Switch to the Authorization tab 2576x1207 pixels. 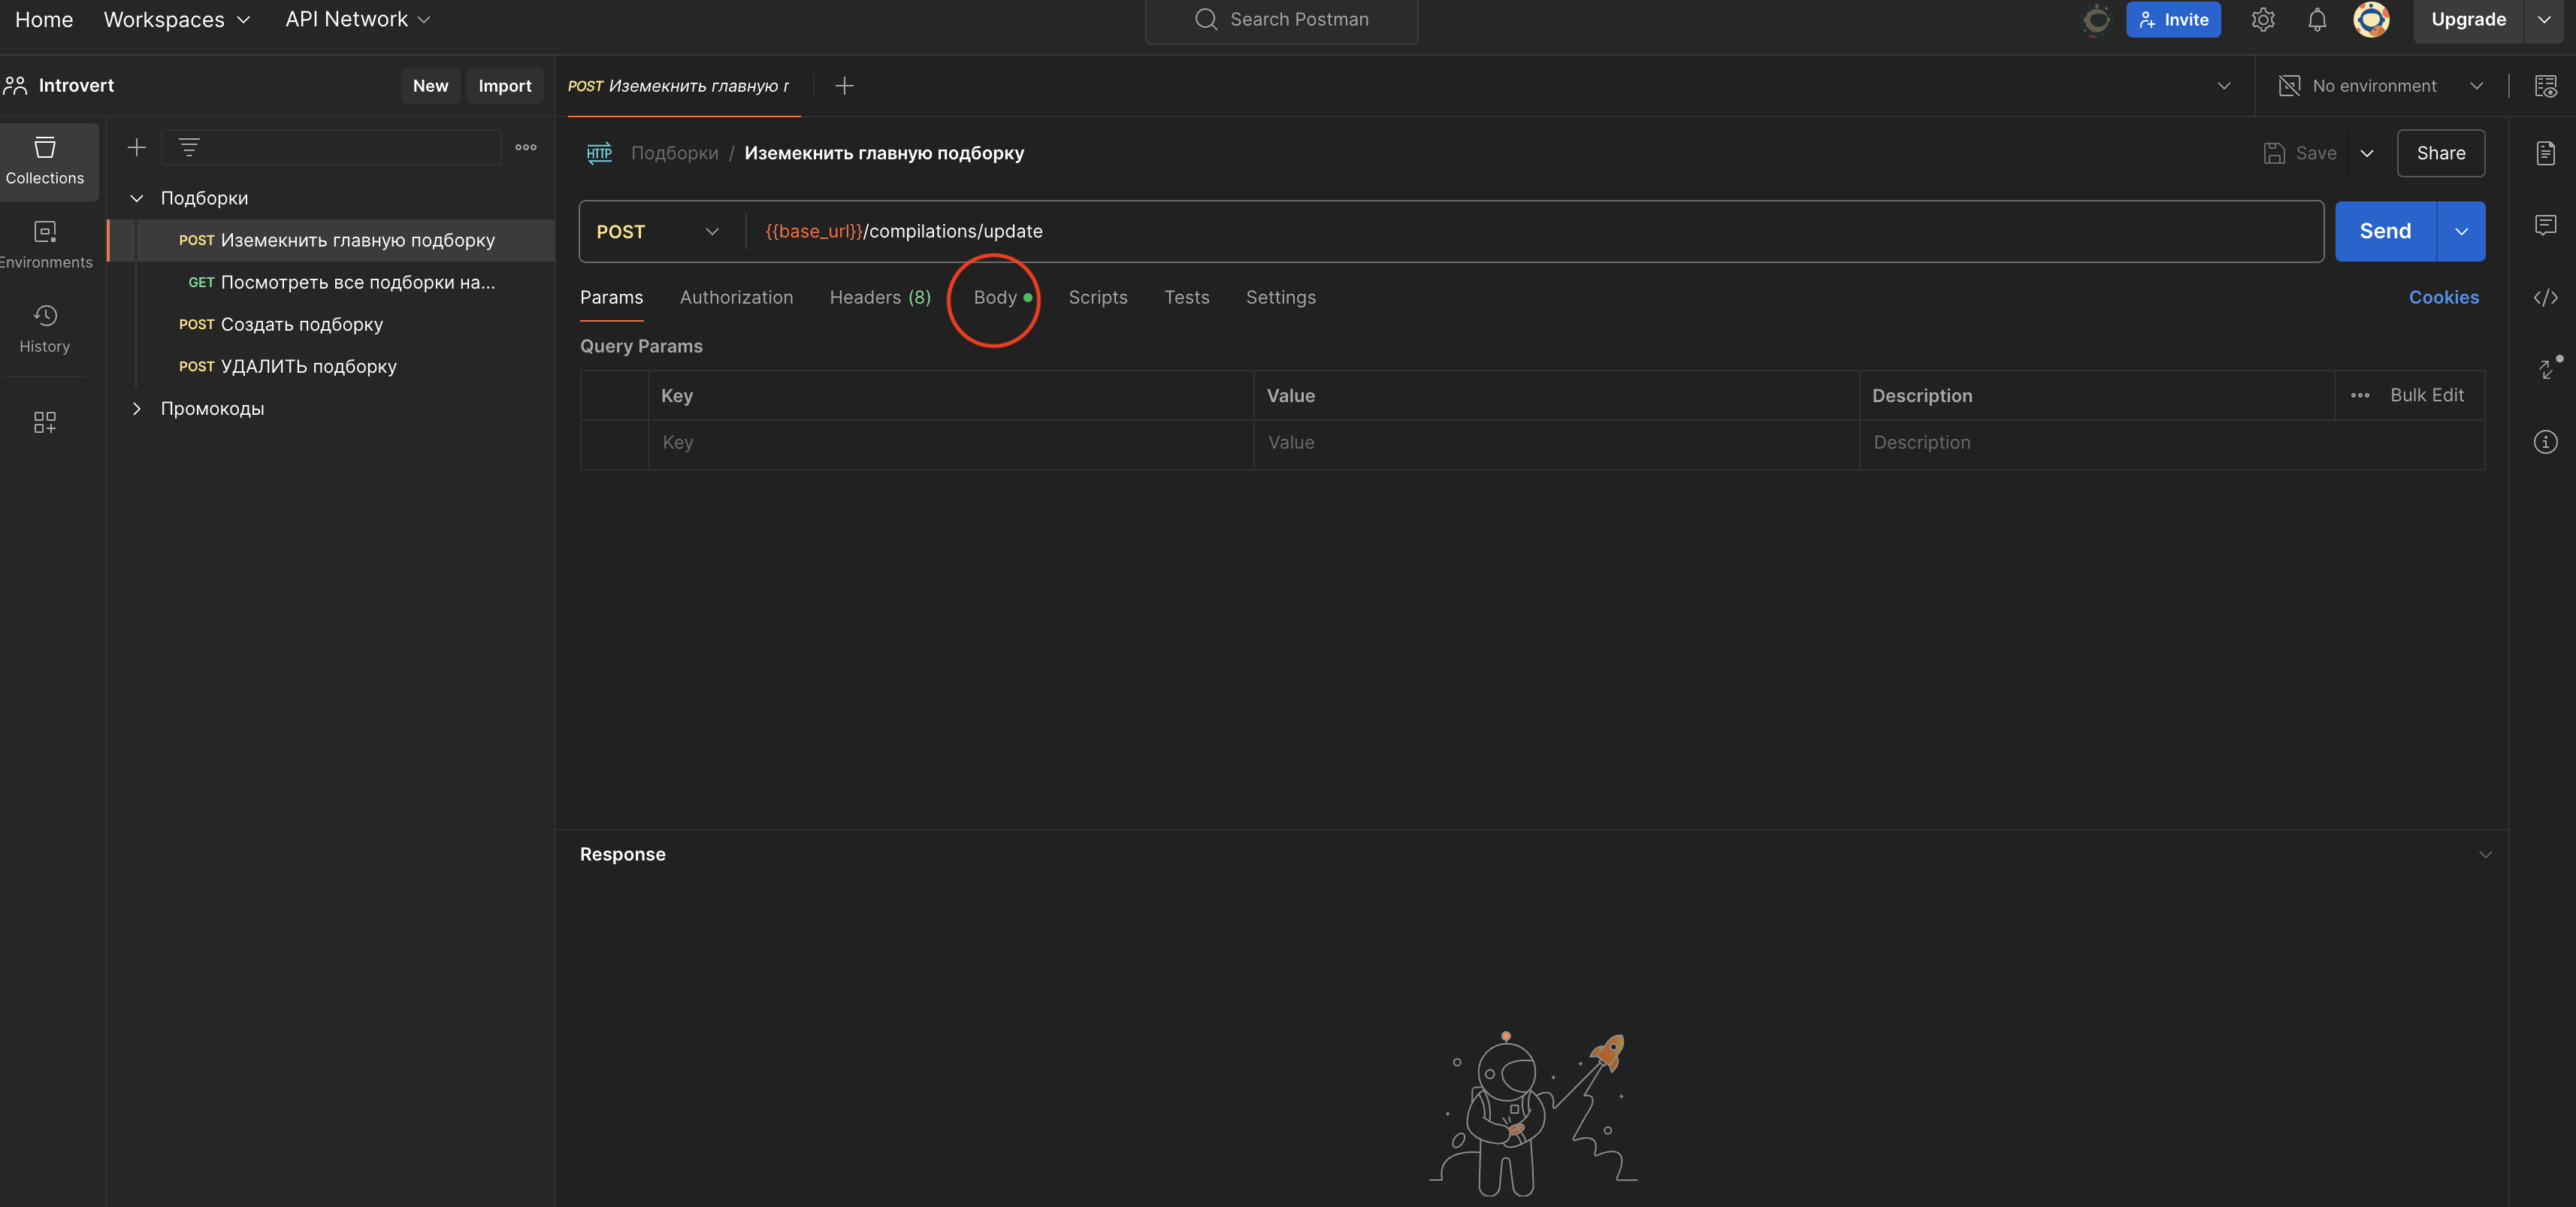(736, 298)
